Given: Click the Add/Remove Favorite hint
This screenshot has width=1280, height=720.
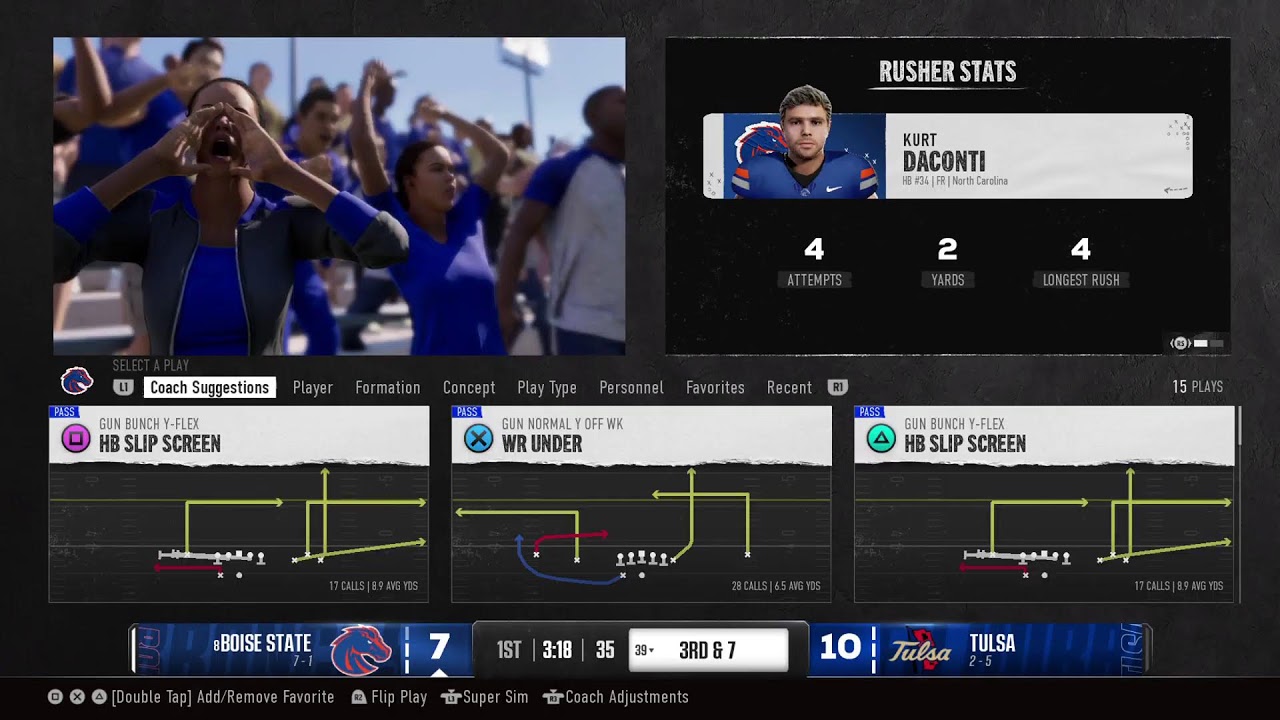Looking at the screenshot, I should click(223, 697).
